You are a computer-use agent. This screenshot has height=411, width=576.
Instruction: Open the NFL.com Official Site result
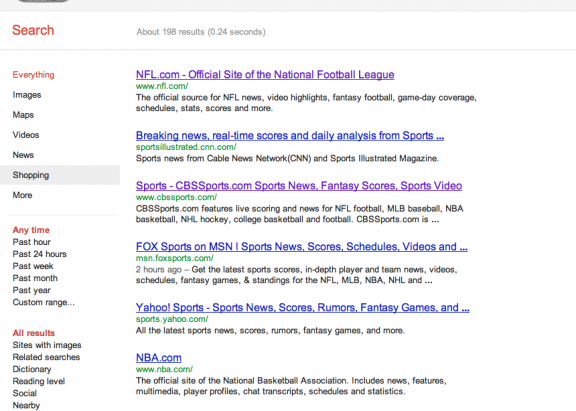tap(265, 75)
